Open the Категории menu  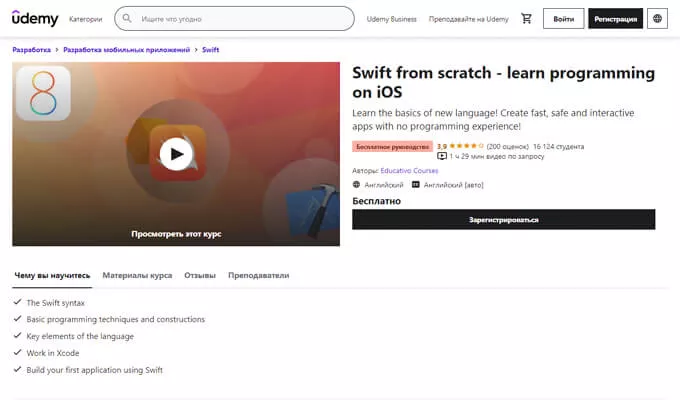85,19
